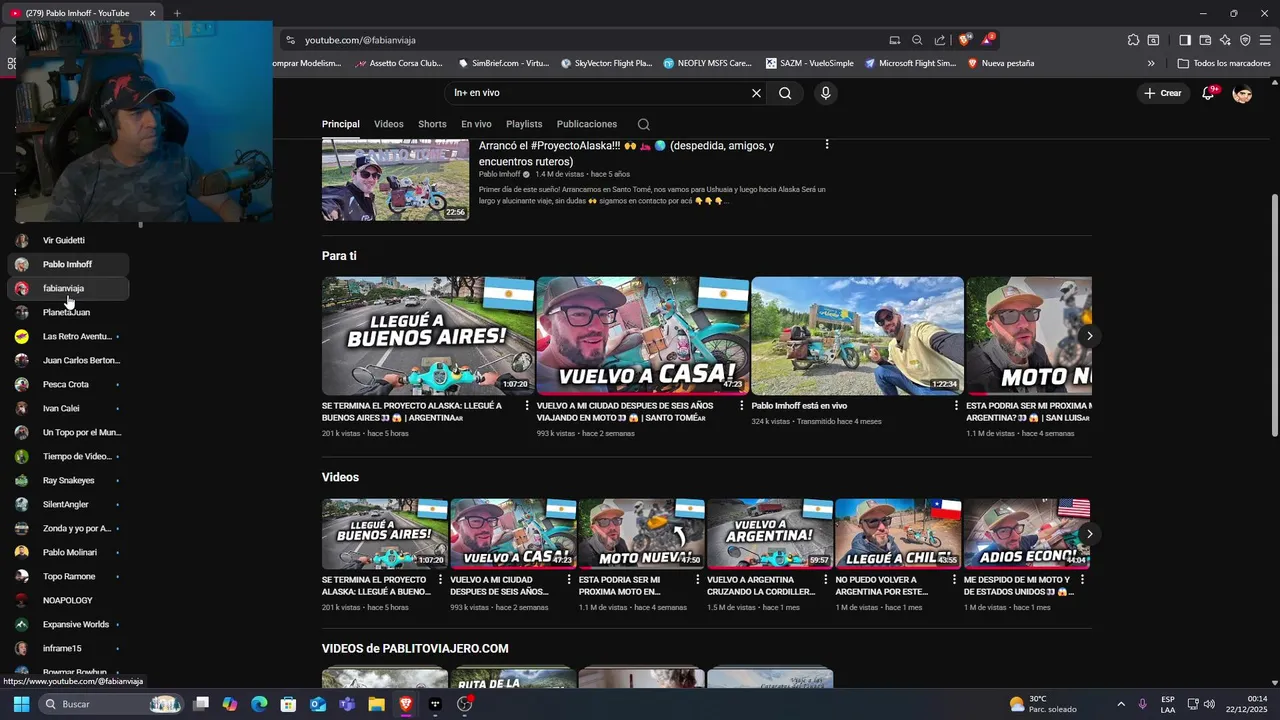Open the VUELVO A CASA Para ti thumbnail
The width and height of the screenshot is (1280, 720).
643,336
